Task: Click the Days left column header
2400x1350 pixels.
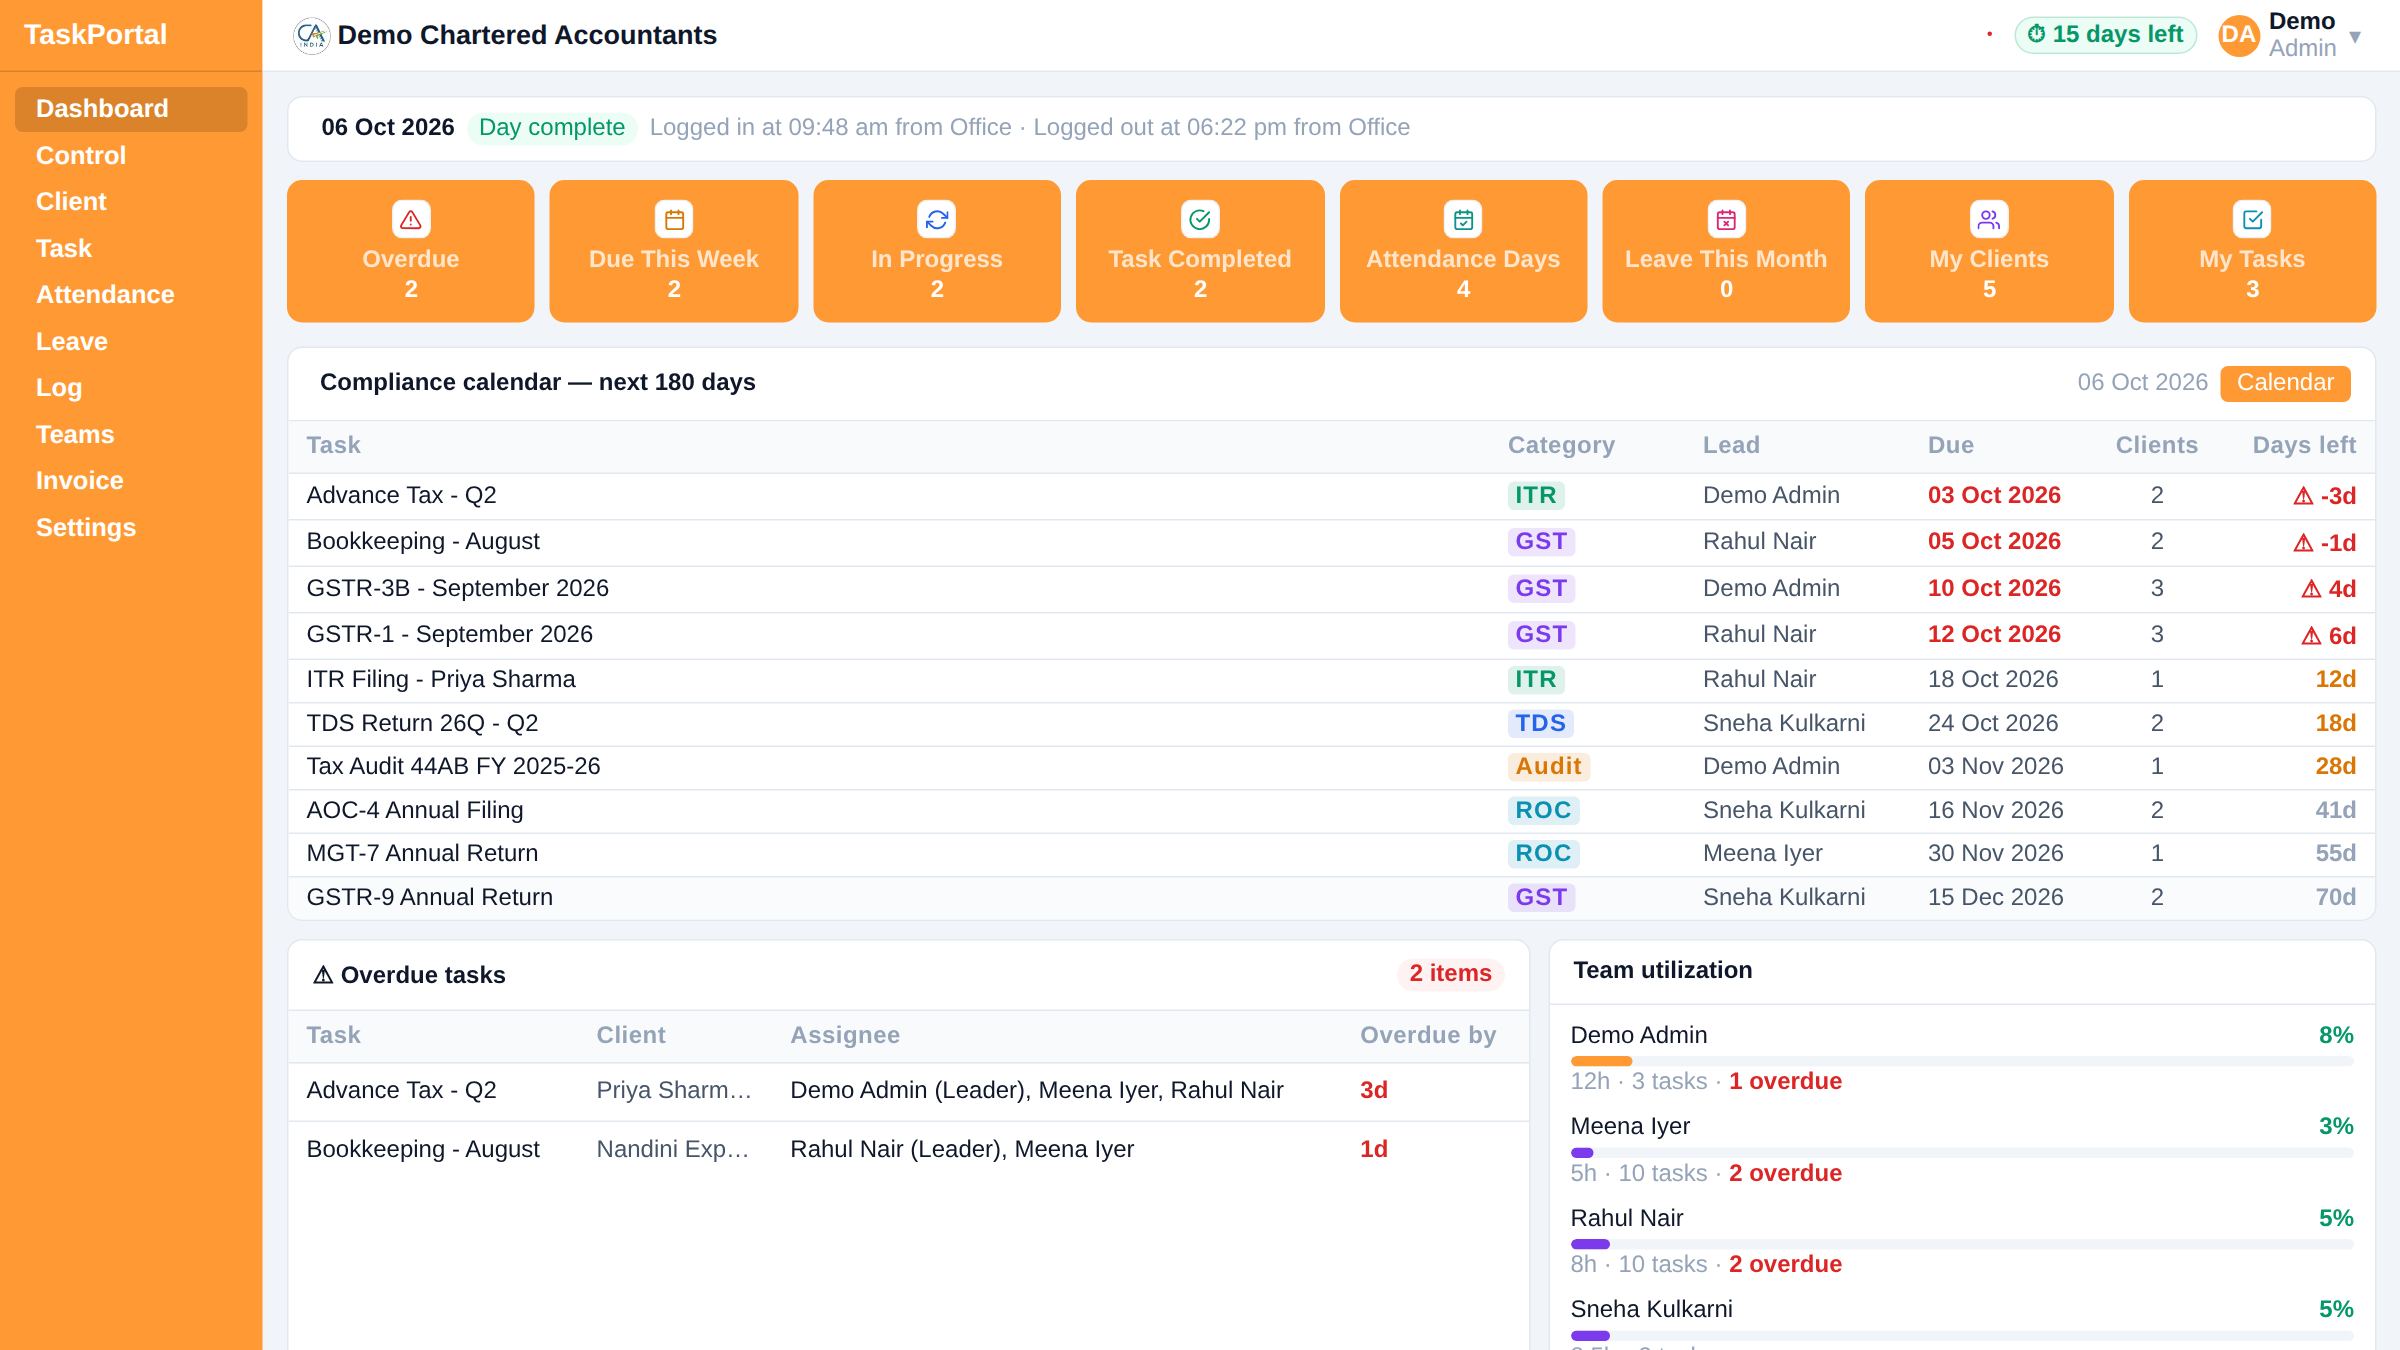Action: (2304, 446)
